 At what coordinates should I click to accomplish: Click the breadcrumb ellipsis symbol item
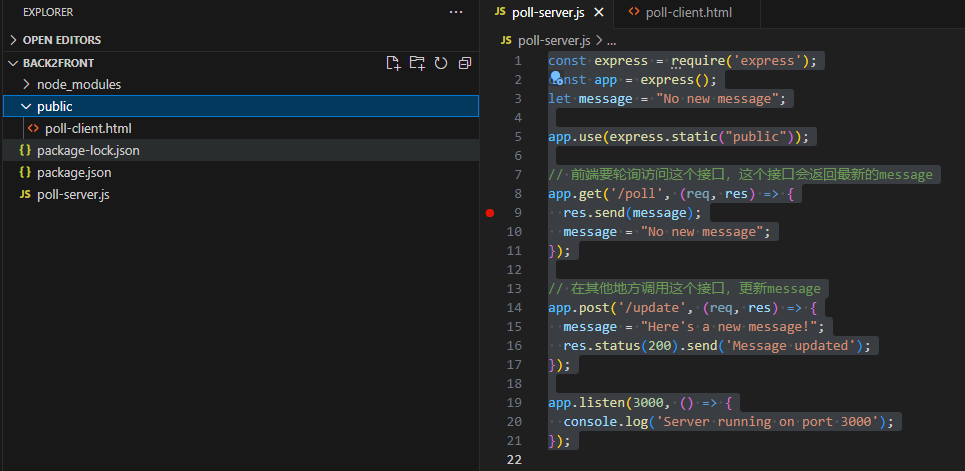(x=612, y=41)
